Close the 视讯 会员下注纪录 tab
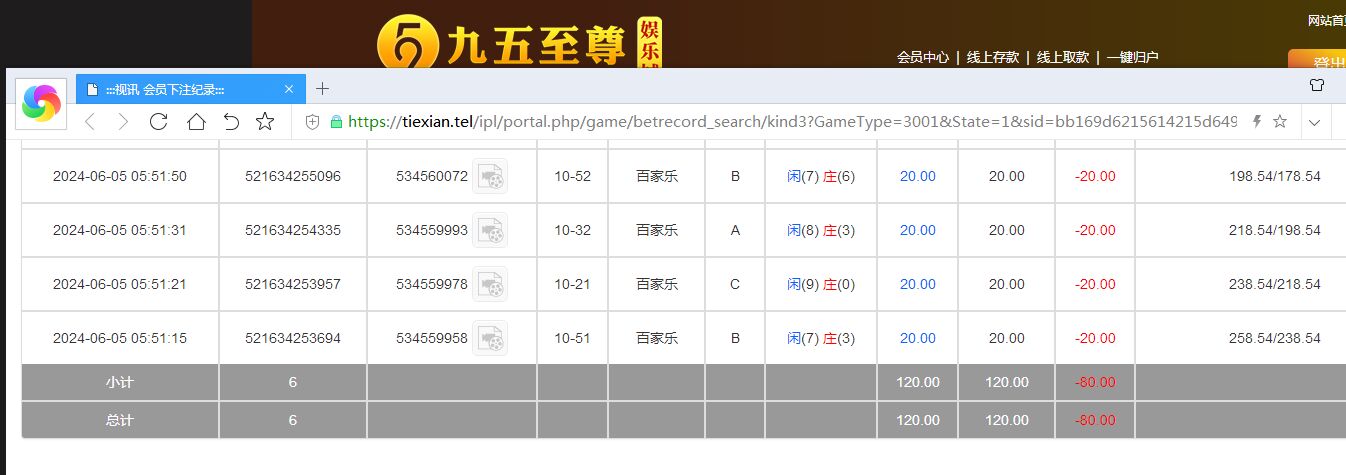Viewport: 1346px width, 475px height. pos(289,89)
